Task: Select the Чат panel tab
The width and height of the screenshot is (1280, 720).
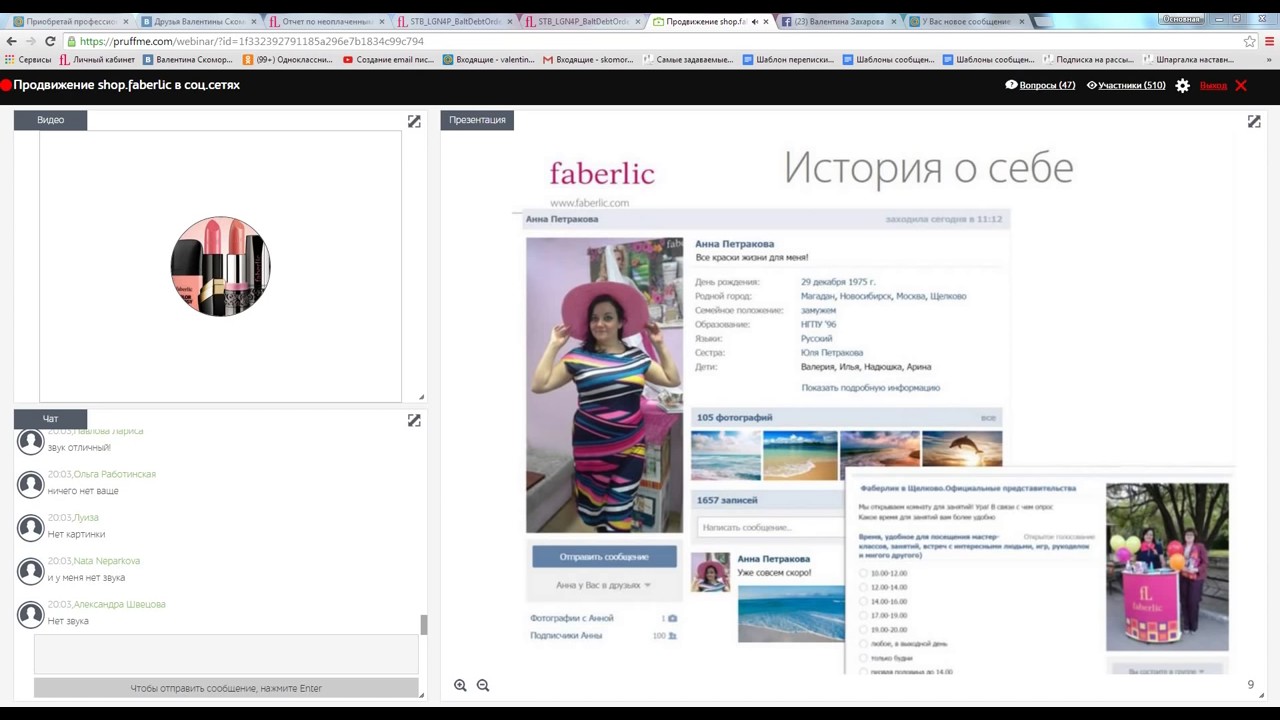Action: [50, 419]
